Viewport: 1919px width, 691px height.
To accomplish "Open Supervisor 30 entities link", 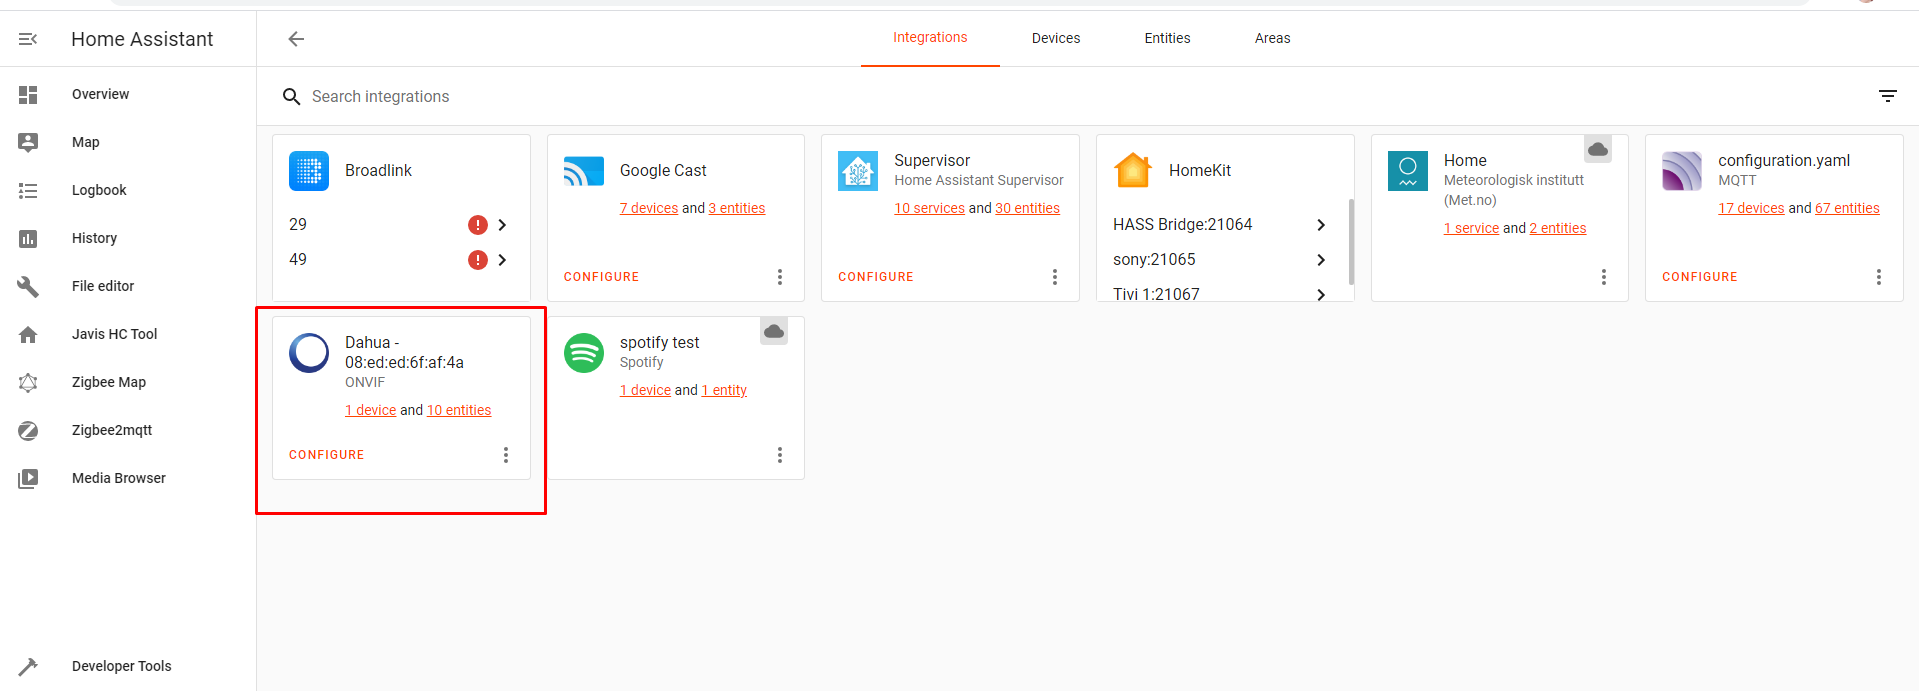I will 1027,208.
